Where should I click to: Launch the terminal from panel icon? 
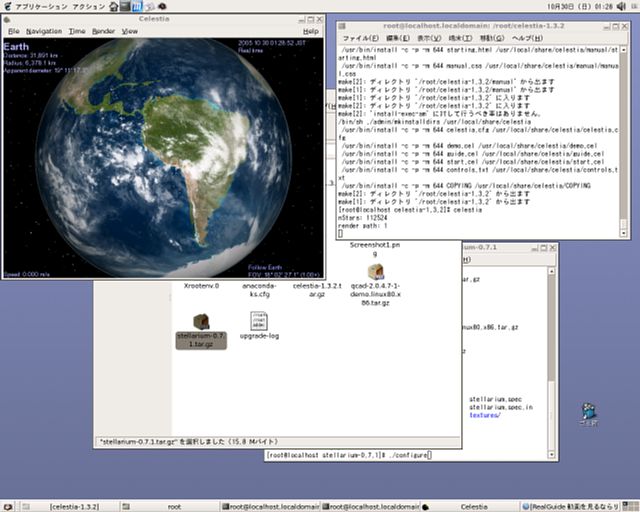pyautogui.click(x=125, y=6)
